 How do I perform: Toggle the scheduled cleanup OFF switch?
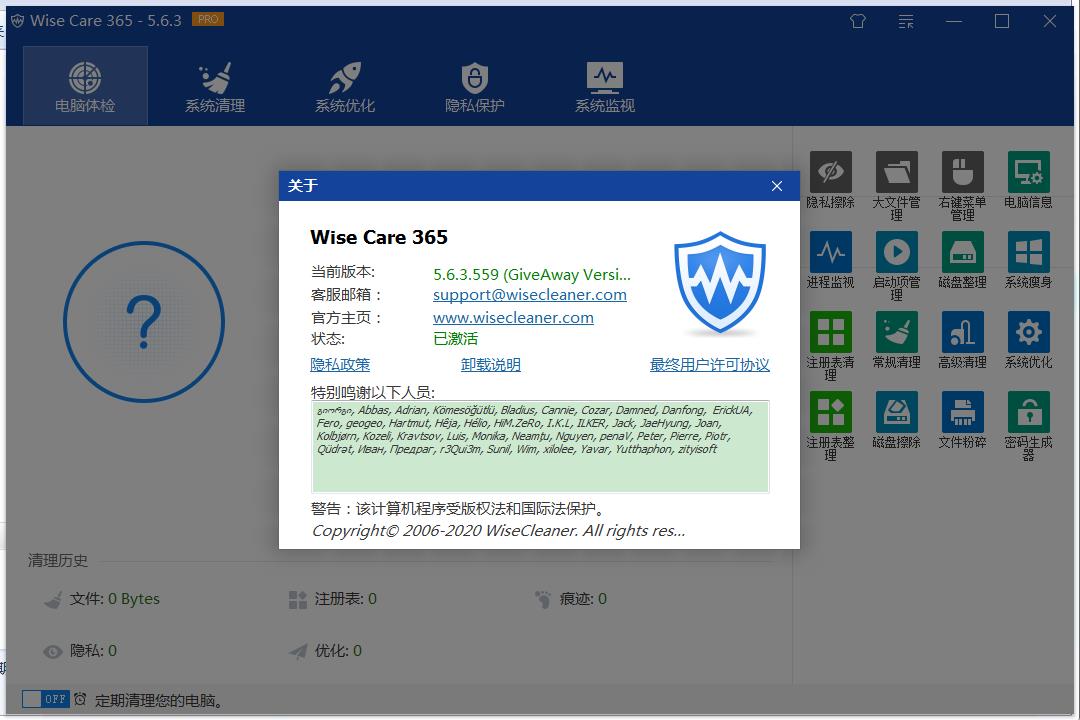(x=45, y=700)
